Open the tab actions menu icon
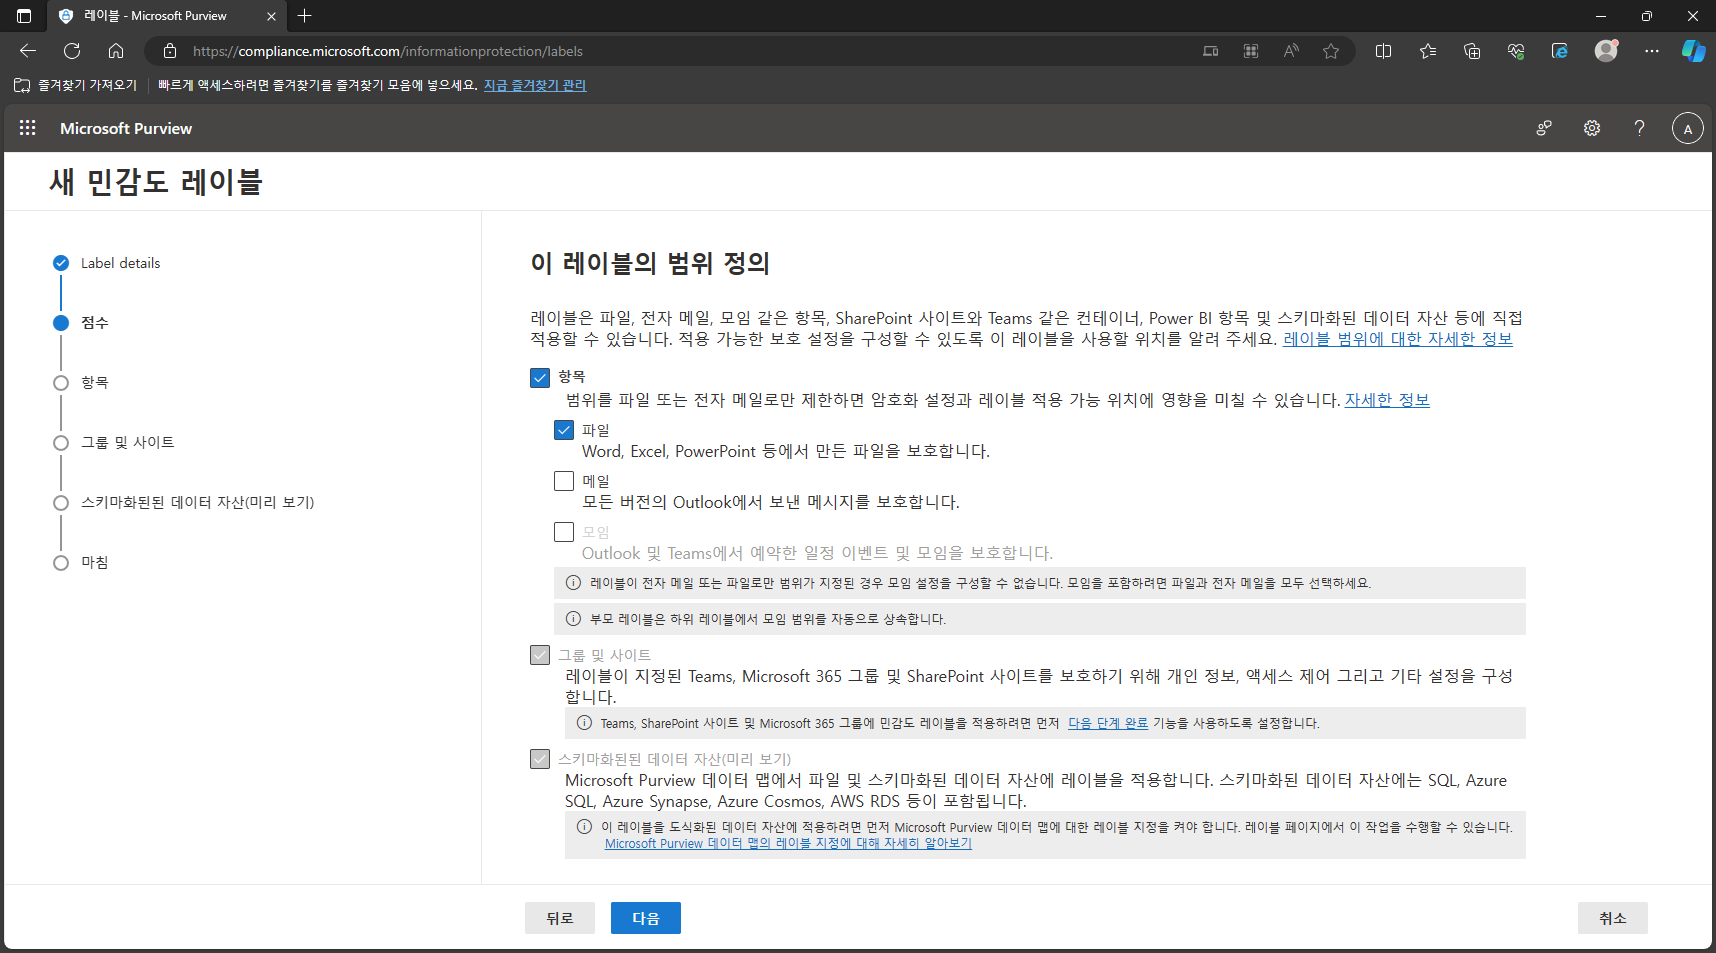This screenshot has height=953, width=1716. coord(24,16)
